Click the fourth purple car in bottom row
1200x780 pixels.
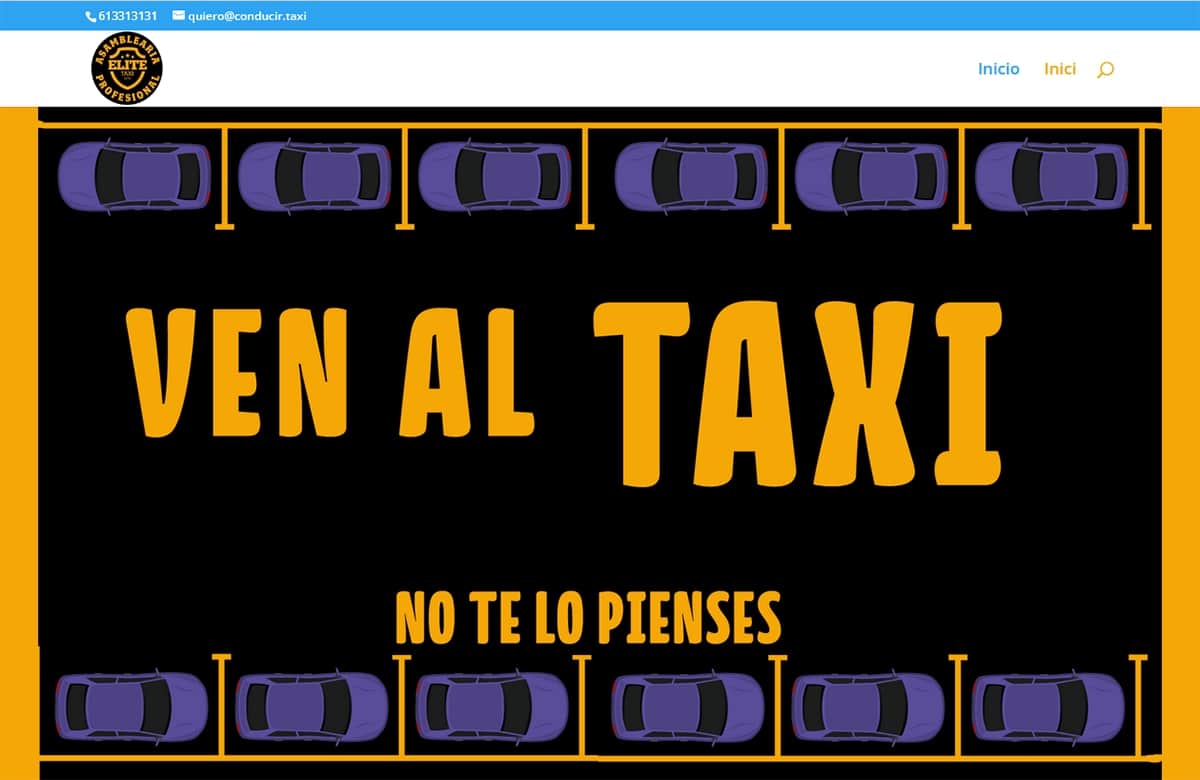[x=687, y=707]
